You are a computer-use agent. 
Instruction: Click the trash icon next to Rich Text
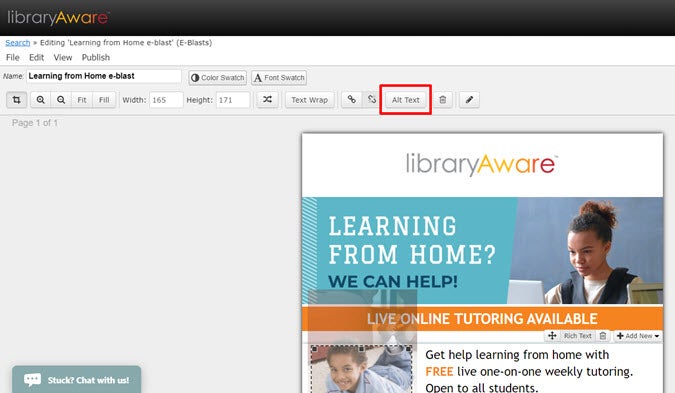pos(603,336)
